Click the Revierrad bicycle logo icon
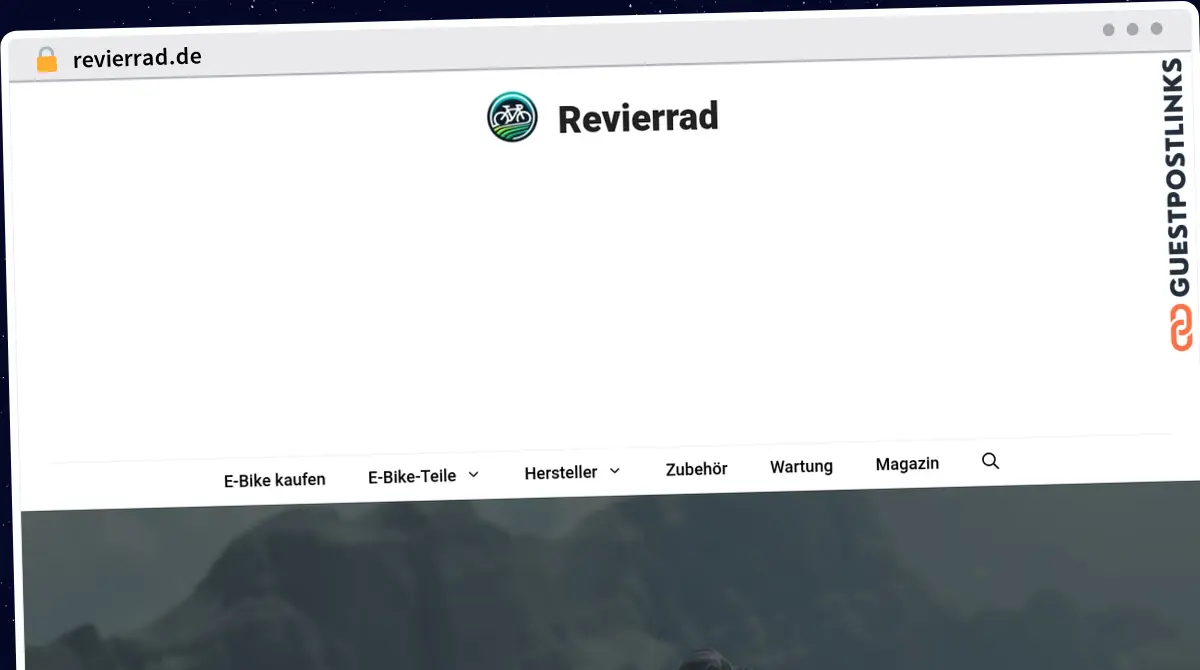The width and height of the screenshot is (1200, 670). click(512, 117)
